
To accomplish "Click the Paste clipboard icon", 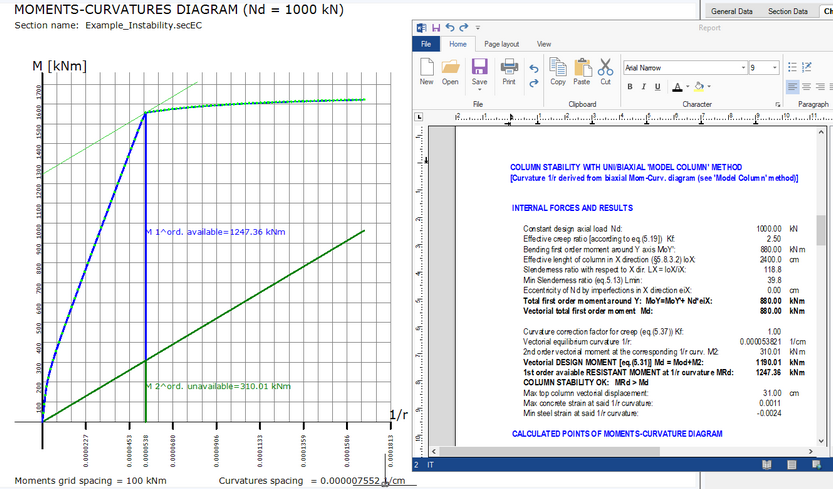I will coord(582,68).
